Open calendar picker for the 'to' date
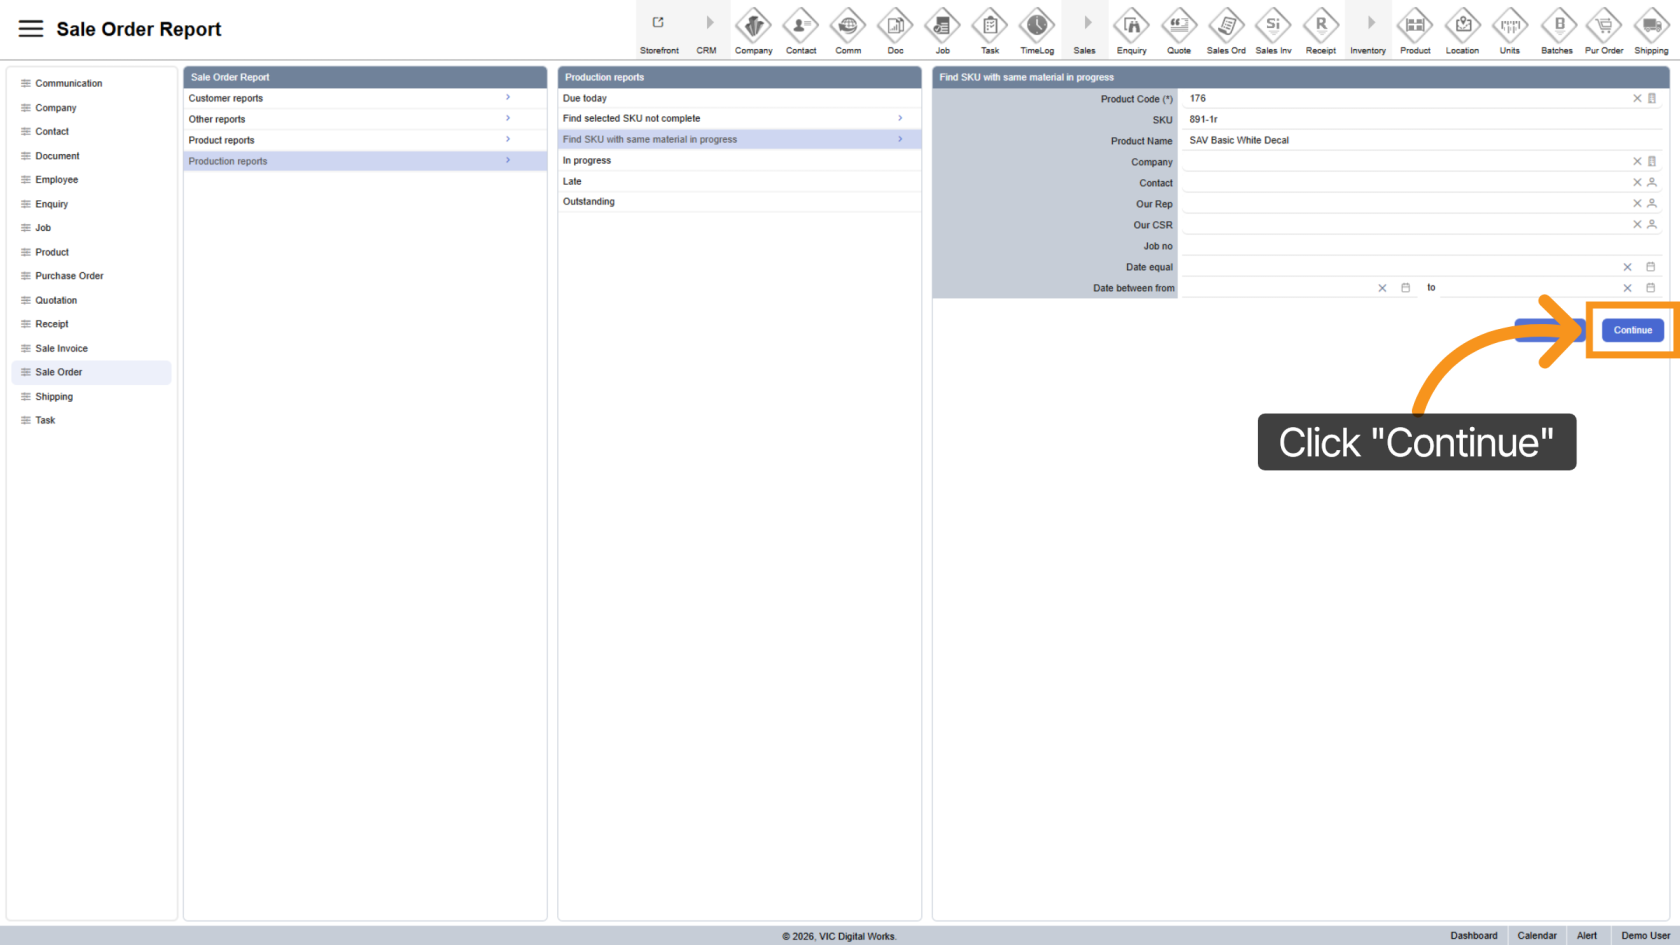This screenshot has width=1680, height=945. 1651,288
